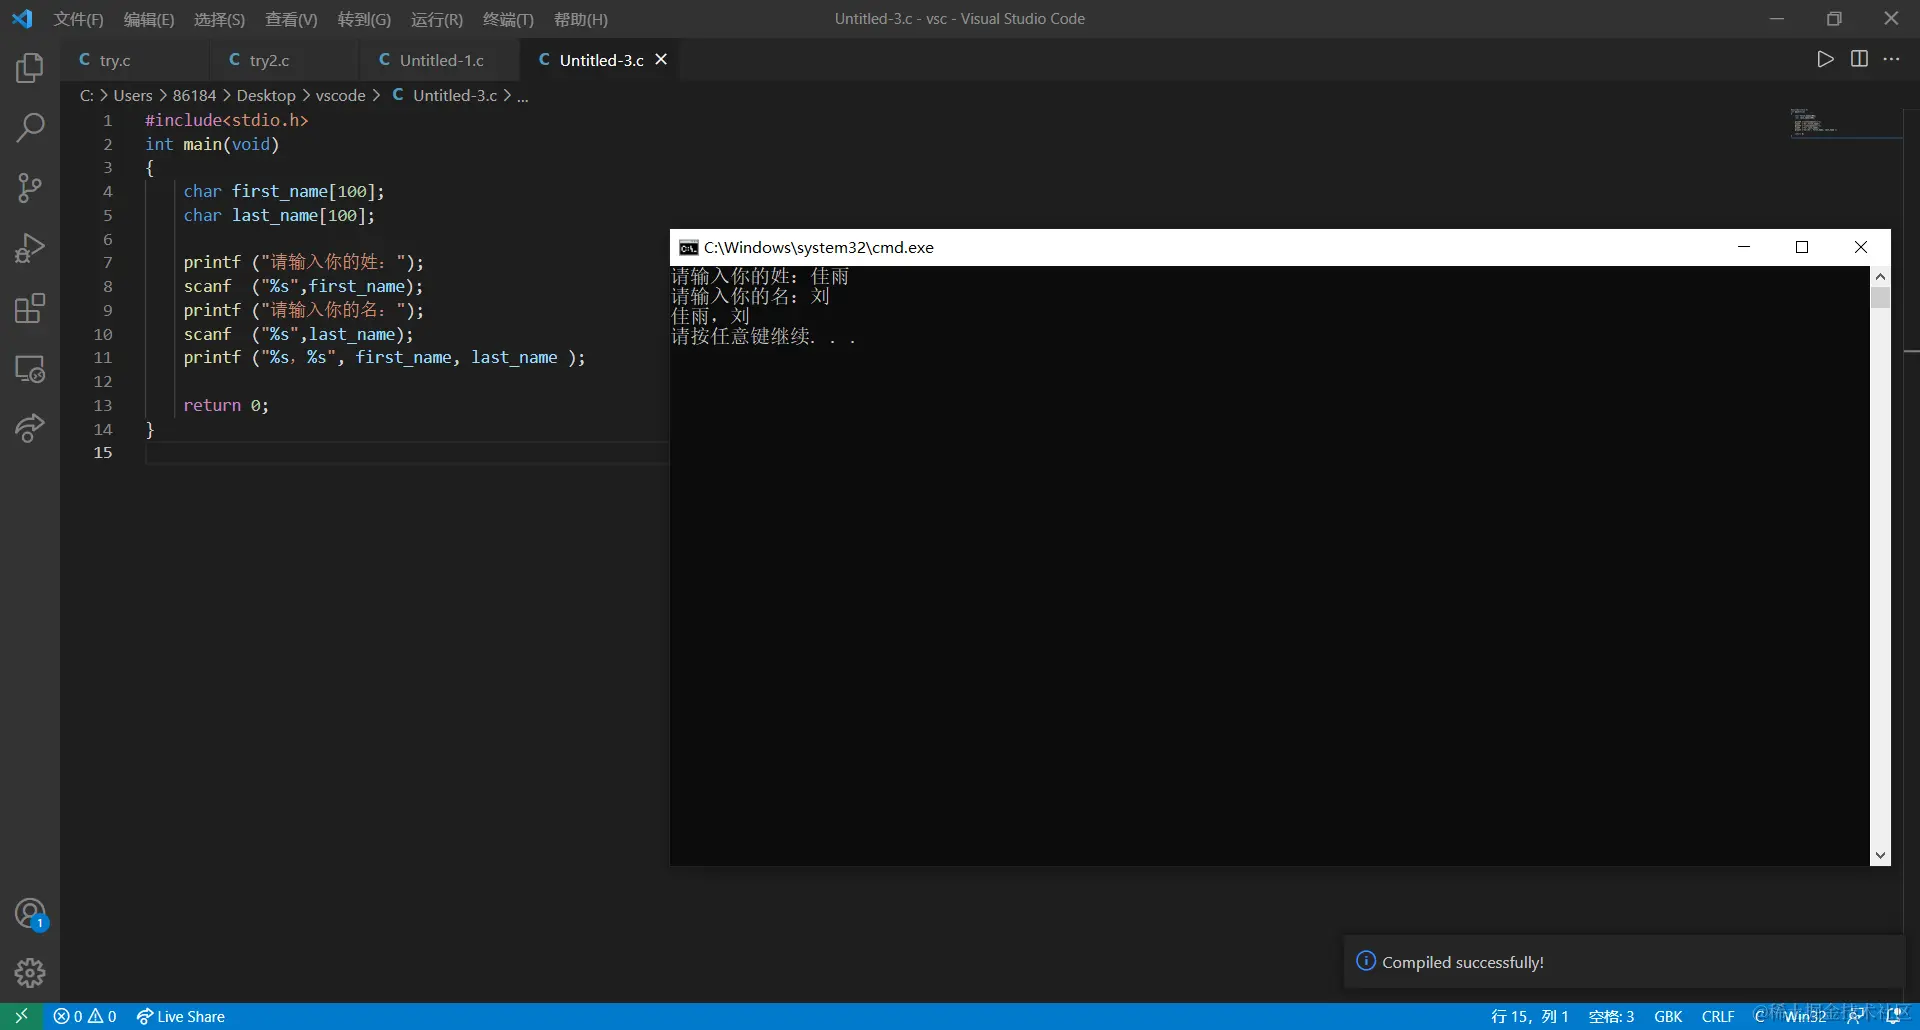Click line number 13 in the gutter
Viewport: 1920px width, 1030px height.
pyautogui.click(x=103, y=405)
